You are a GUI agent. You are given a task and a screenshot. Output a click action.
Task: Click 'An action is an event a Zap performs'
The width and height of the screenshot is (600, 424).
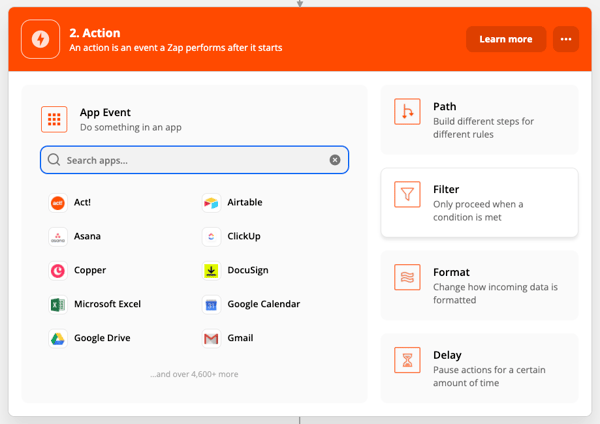(x=176, y=48)
